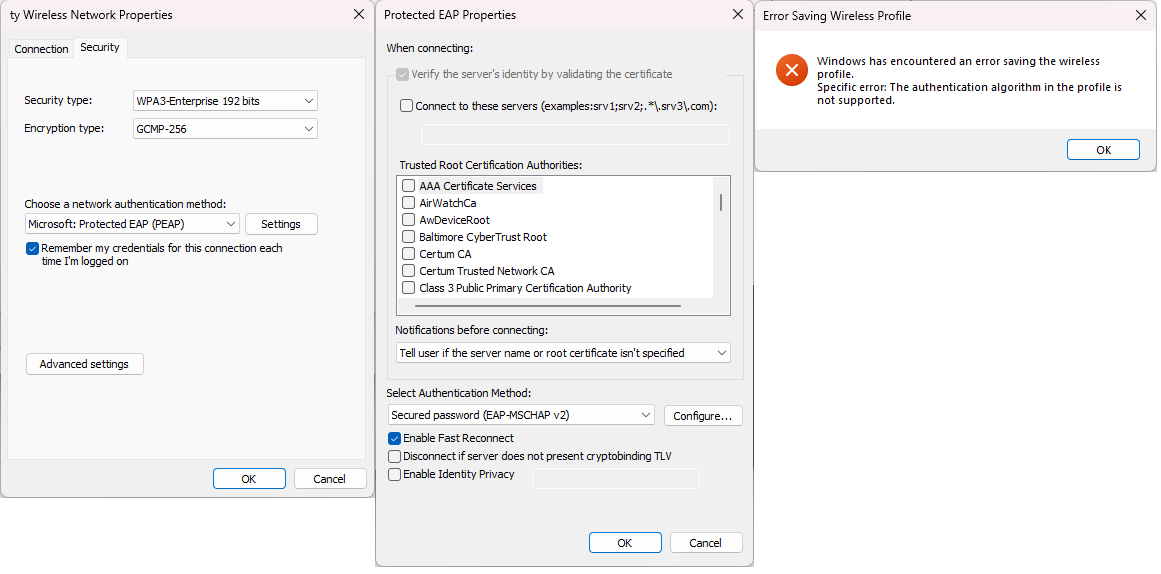Close the Error Saving Wireless Profile dialog
This screenshot has height=574, width=1161.
tap(1141, 15)
